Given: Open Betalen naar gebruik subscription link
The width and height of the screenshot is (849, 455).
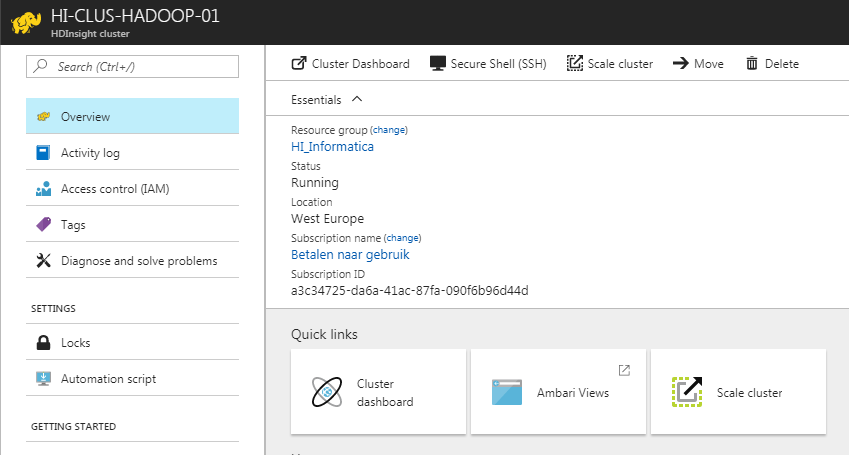Looking at the screenshot, I should [x=350, y=255].
